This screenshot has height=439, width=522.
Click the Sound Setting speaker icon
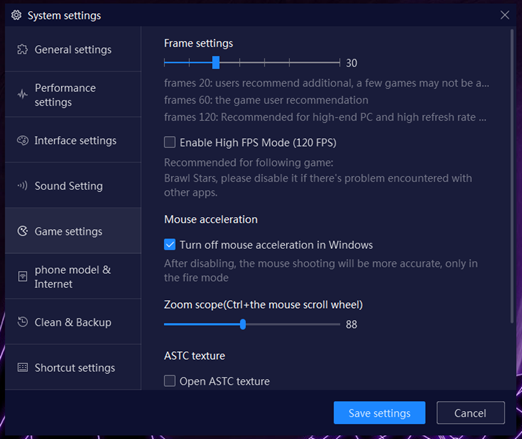(22, 186)
